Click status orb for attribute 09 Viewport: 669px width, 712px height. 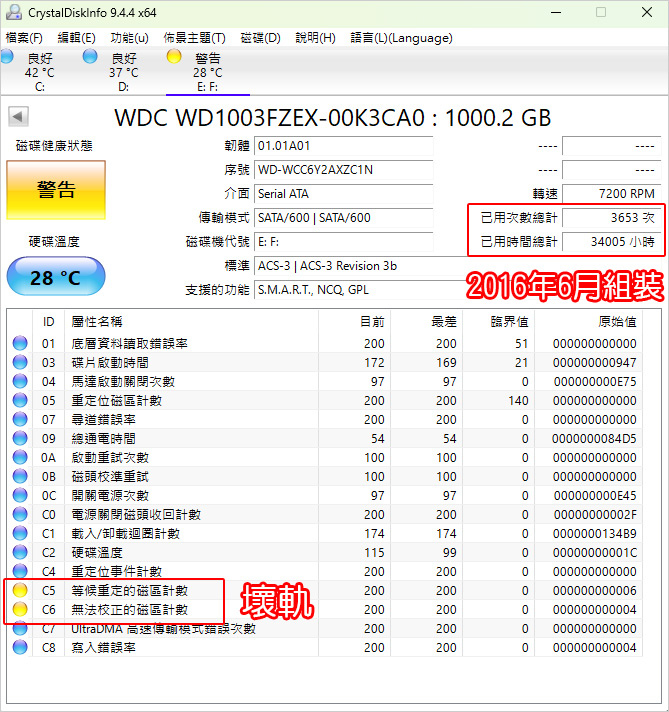click(x=20, y=438)
